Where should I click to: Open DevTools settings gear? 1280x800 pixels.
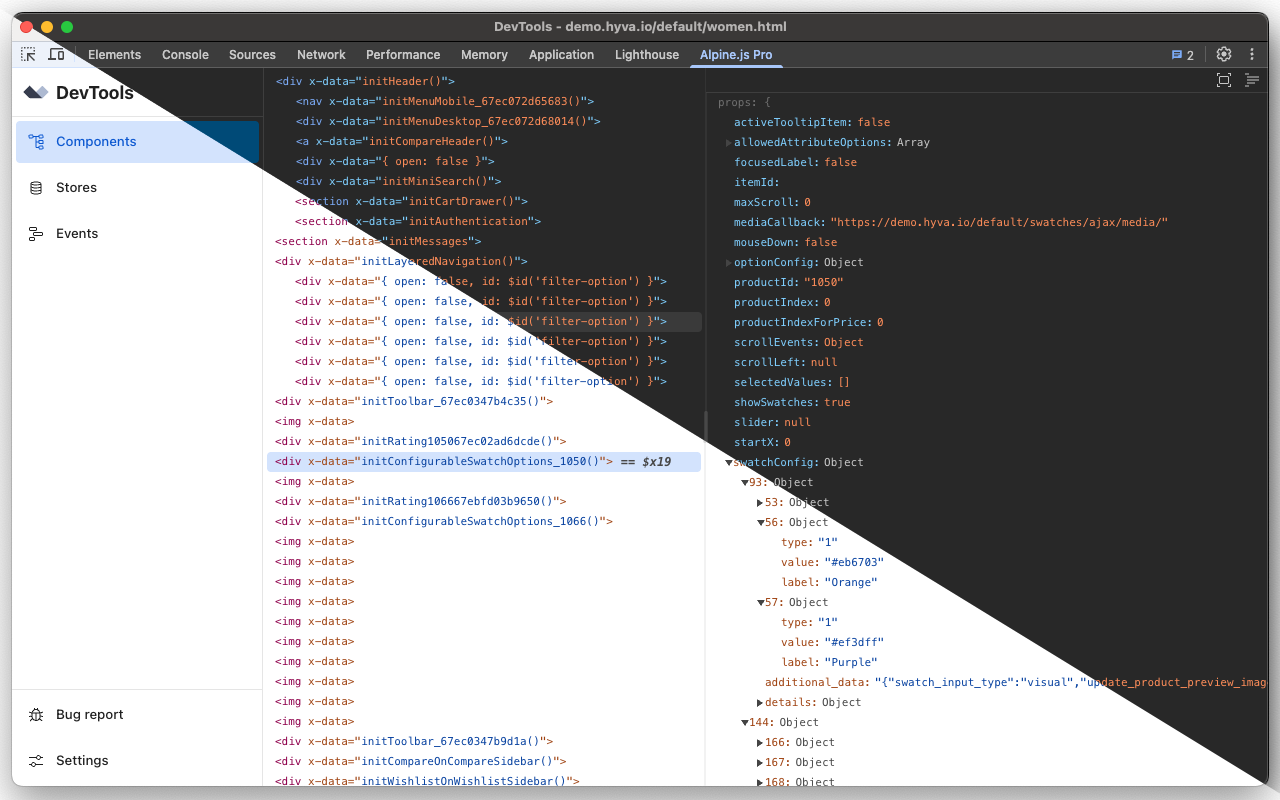(x=1223, y=55)
